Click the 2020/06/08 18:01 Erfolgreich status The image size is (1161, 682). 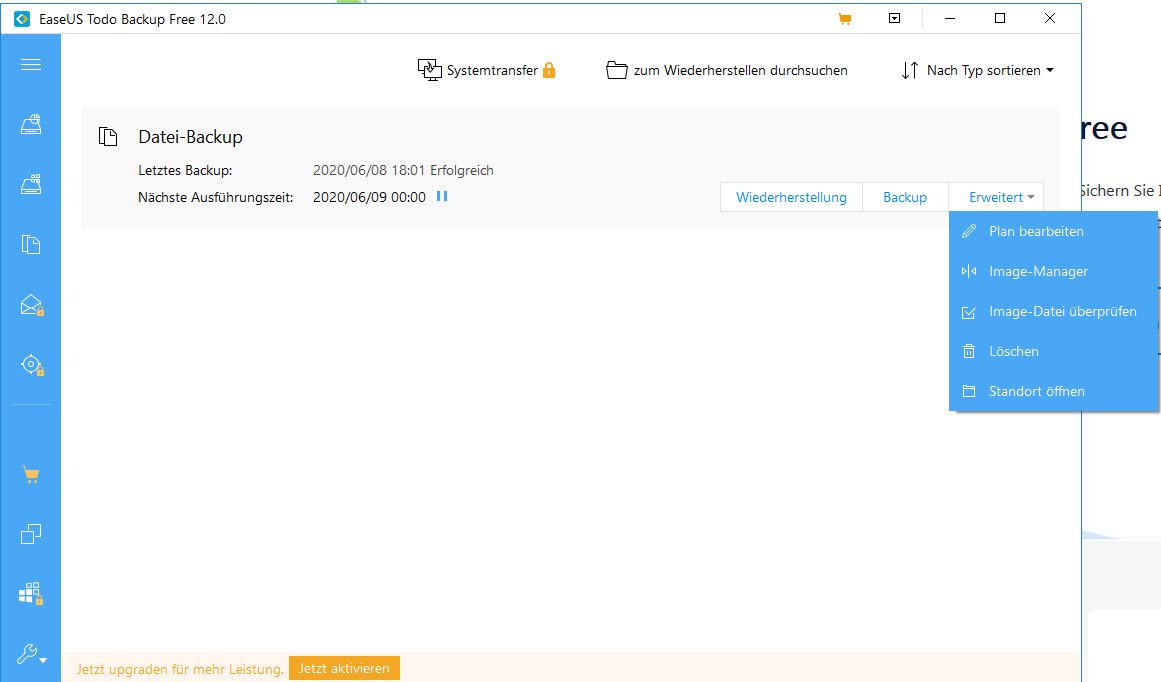point(403,170)
